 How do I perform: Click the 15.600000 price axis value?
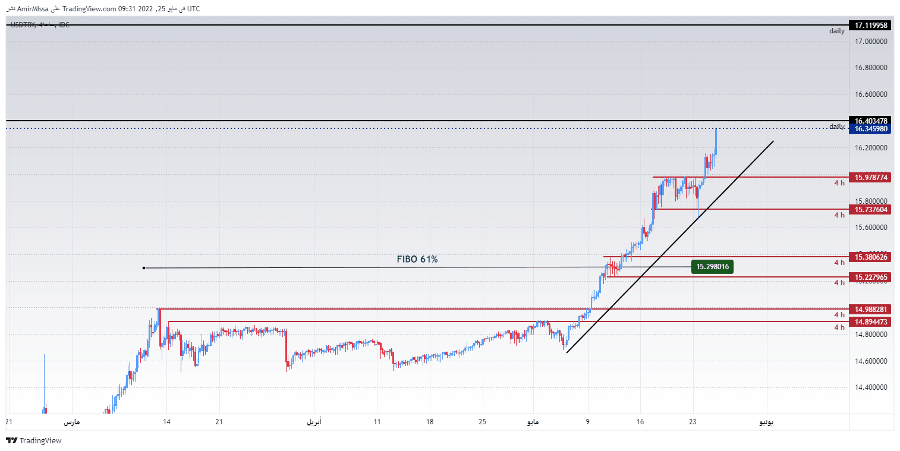[x=871, y=228]
